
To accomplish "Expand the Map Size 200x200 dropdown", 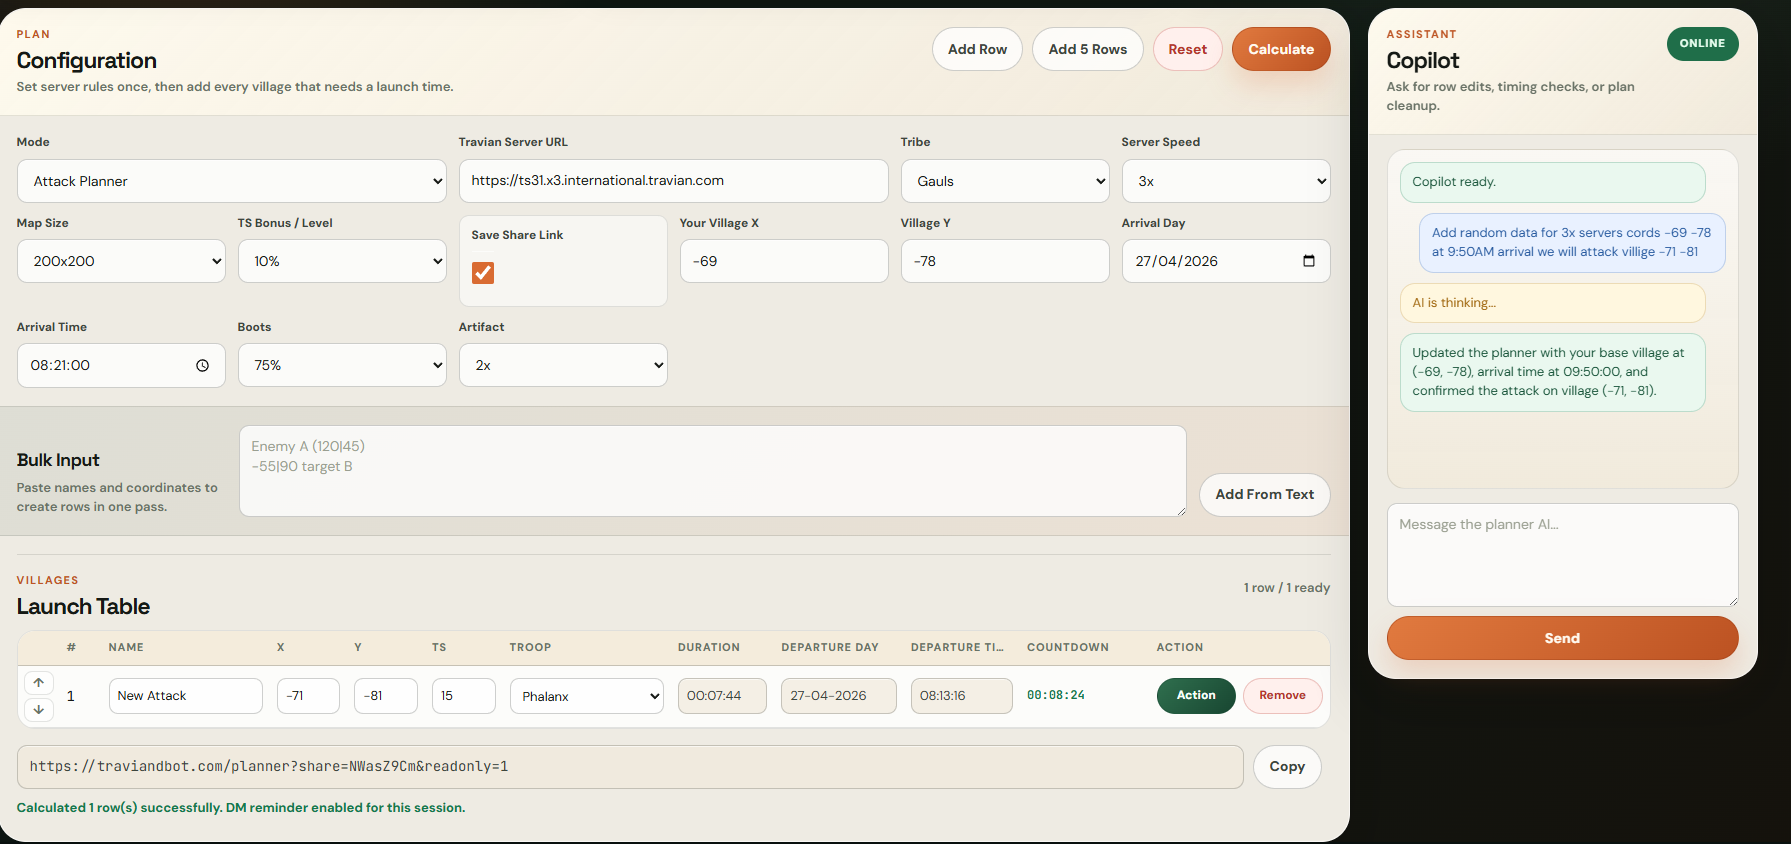I will [121, 261].
